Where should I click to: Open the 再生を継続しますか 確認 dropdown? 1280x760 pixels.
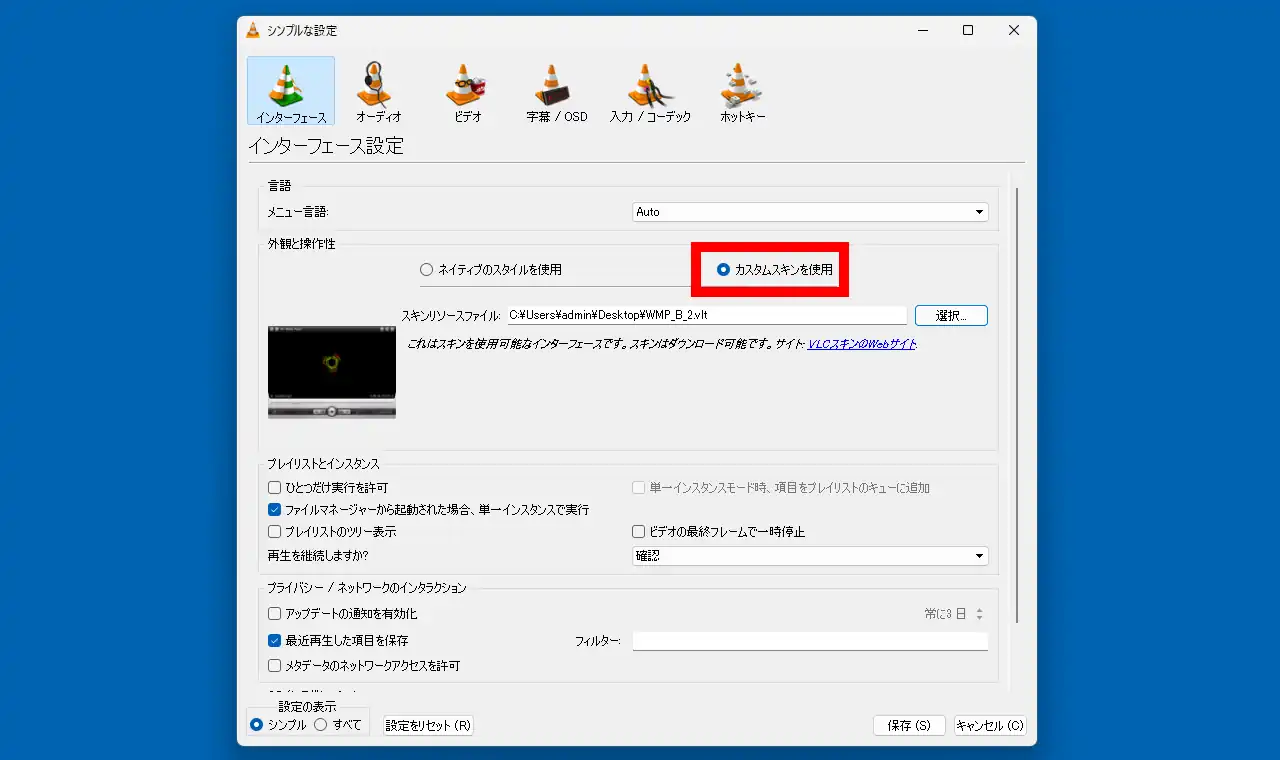811,556
